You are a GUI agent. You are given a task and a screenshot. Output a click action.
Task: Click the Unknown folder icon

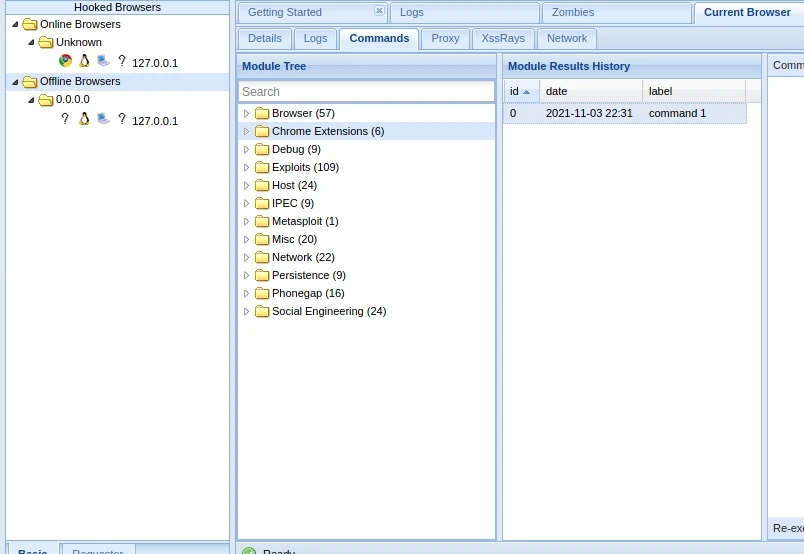point(46,42)
